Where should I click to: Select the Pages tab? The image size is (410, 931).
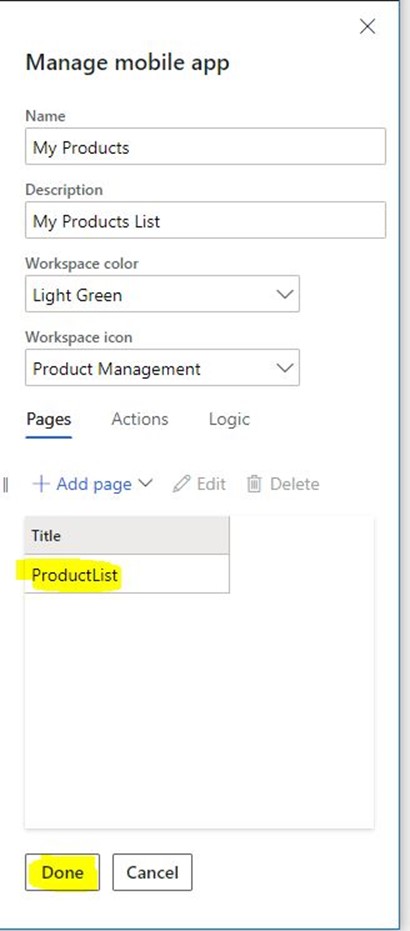click(x=49, y=419)
